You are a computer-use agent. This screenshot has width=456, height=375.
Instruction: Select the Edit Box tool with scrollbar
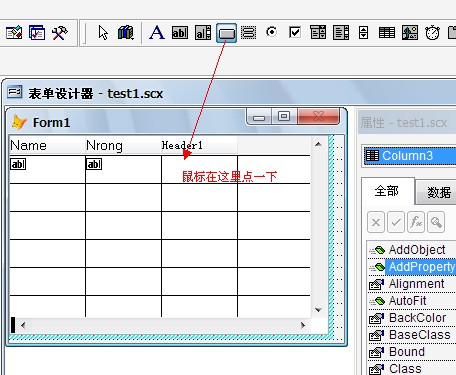[x=203, y=33]
